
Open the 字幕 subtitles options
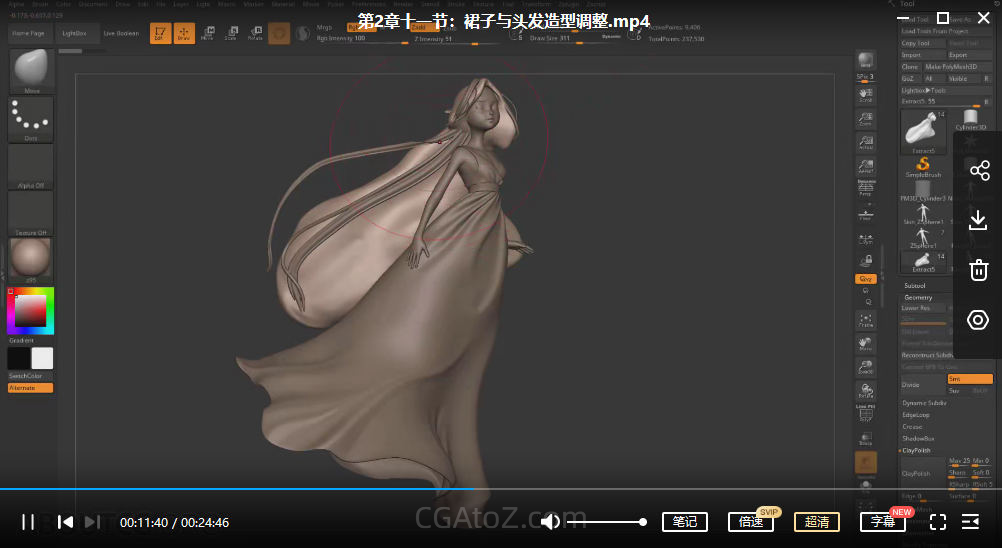click(882, 521)
